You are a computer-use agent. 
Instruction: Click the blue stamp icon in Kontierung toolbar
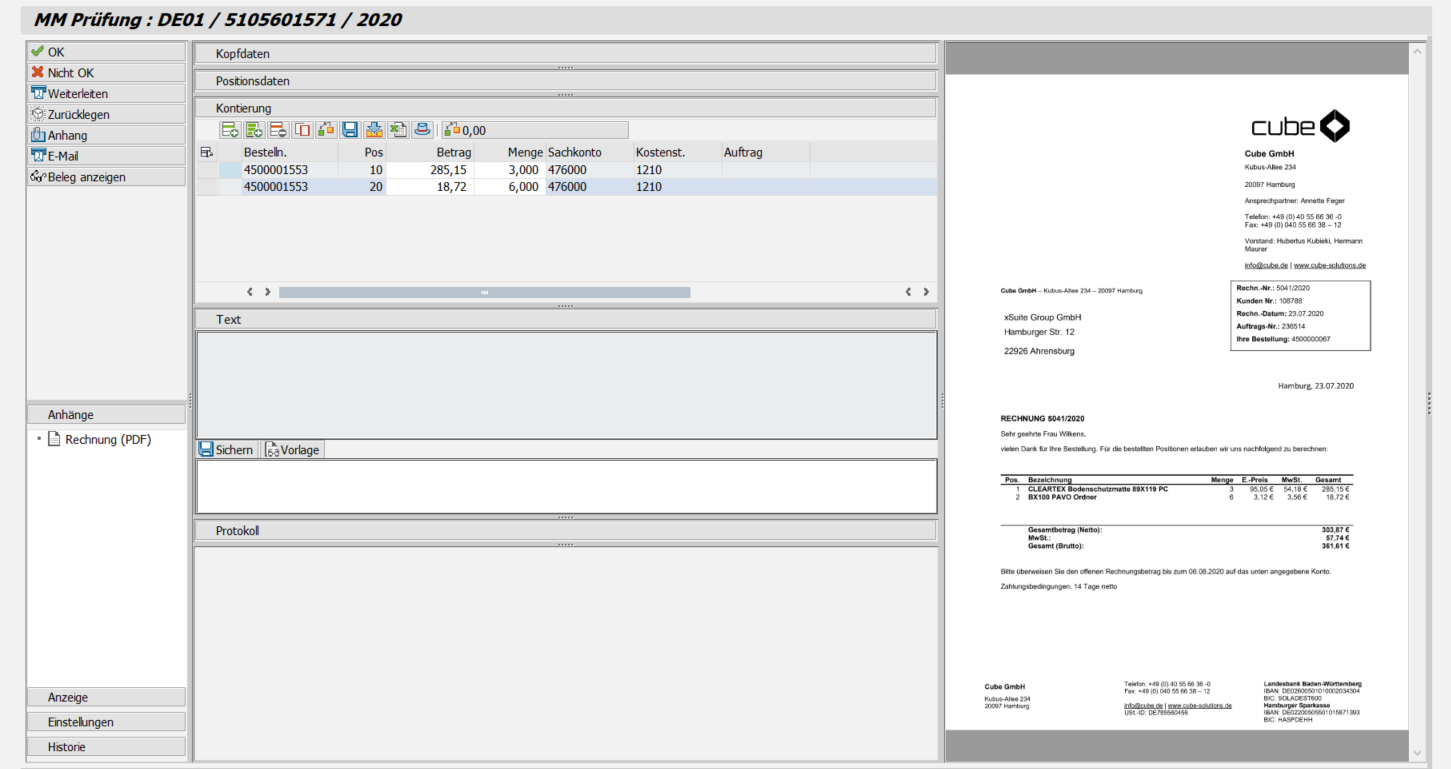tap(422, 130)
